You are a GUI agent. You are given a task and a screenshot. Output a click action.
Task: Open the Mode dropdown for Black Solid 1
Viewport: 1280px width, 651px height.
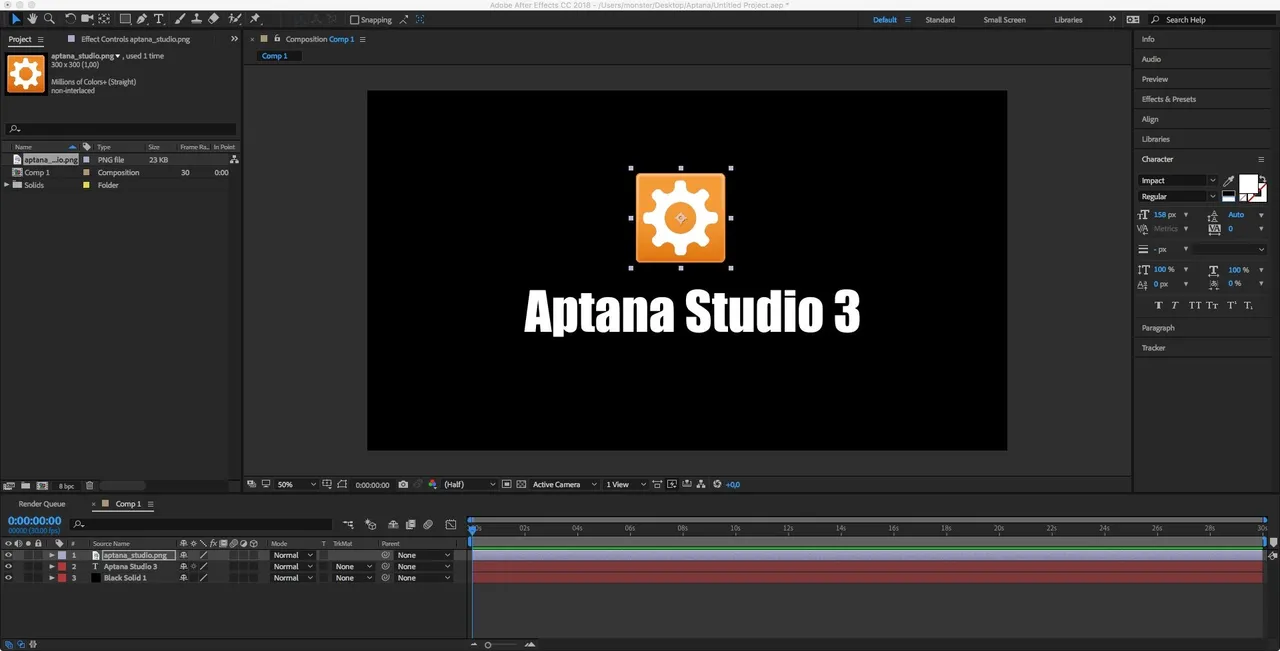(292, 578)
